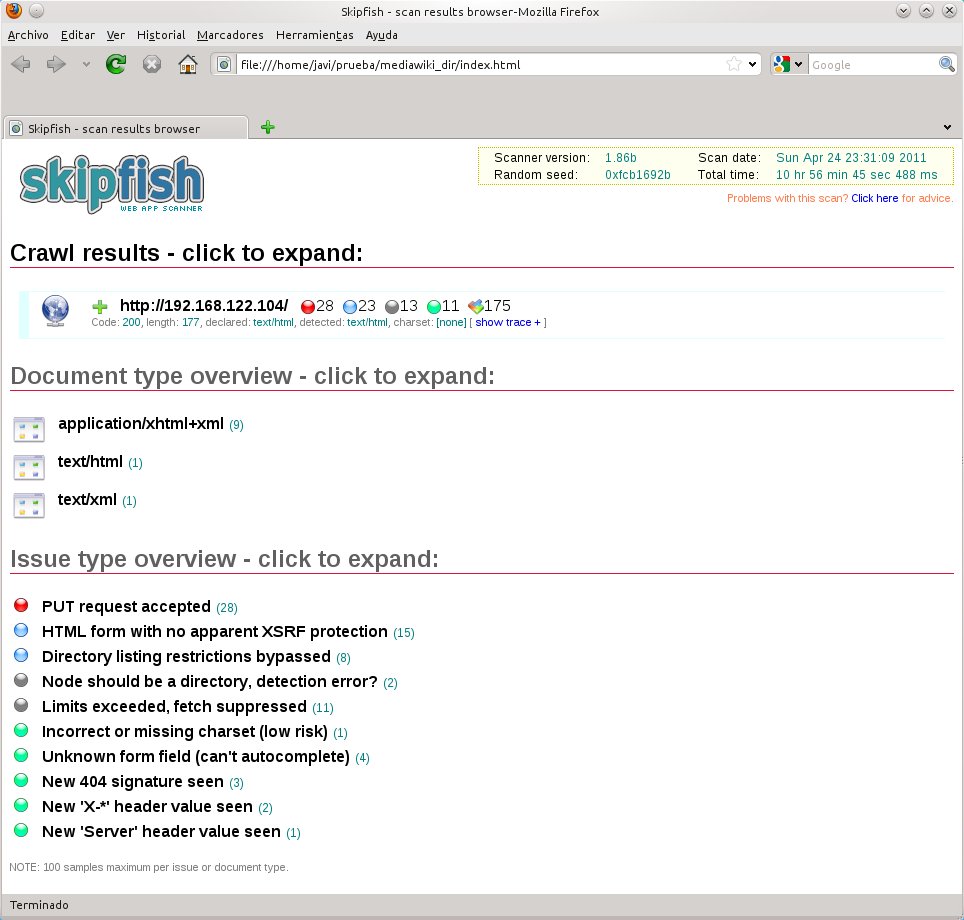Screen dimensions: 964x920
Task: Click the globe icon next to the crawled URL
Action: tap(55, 310)
